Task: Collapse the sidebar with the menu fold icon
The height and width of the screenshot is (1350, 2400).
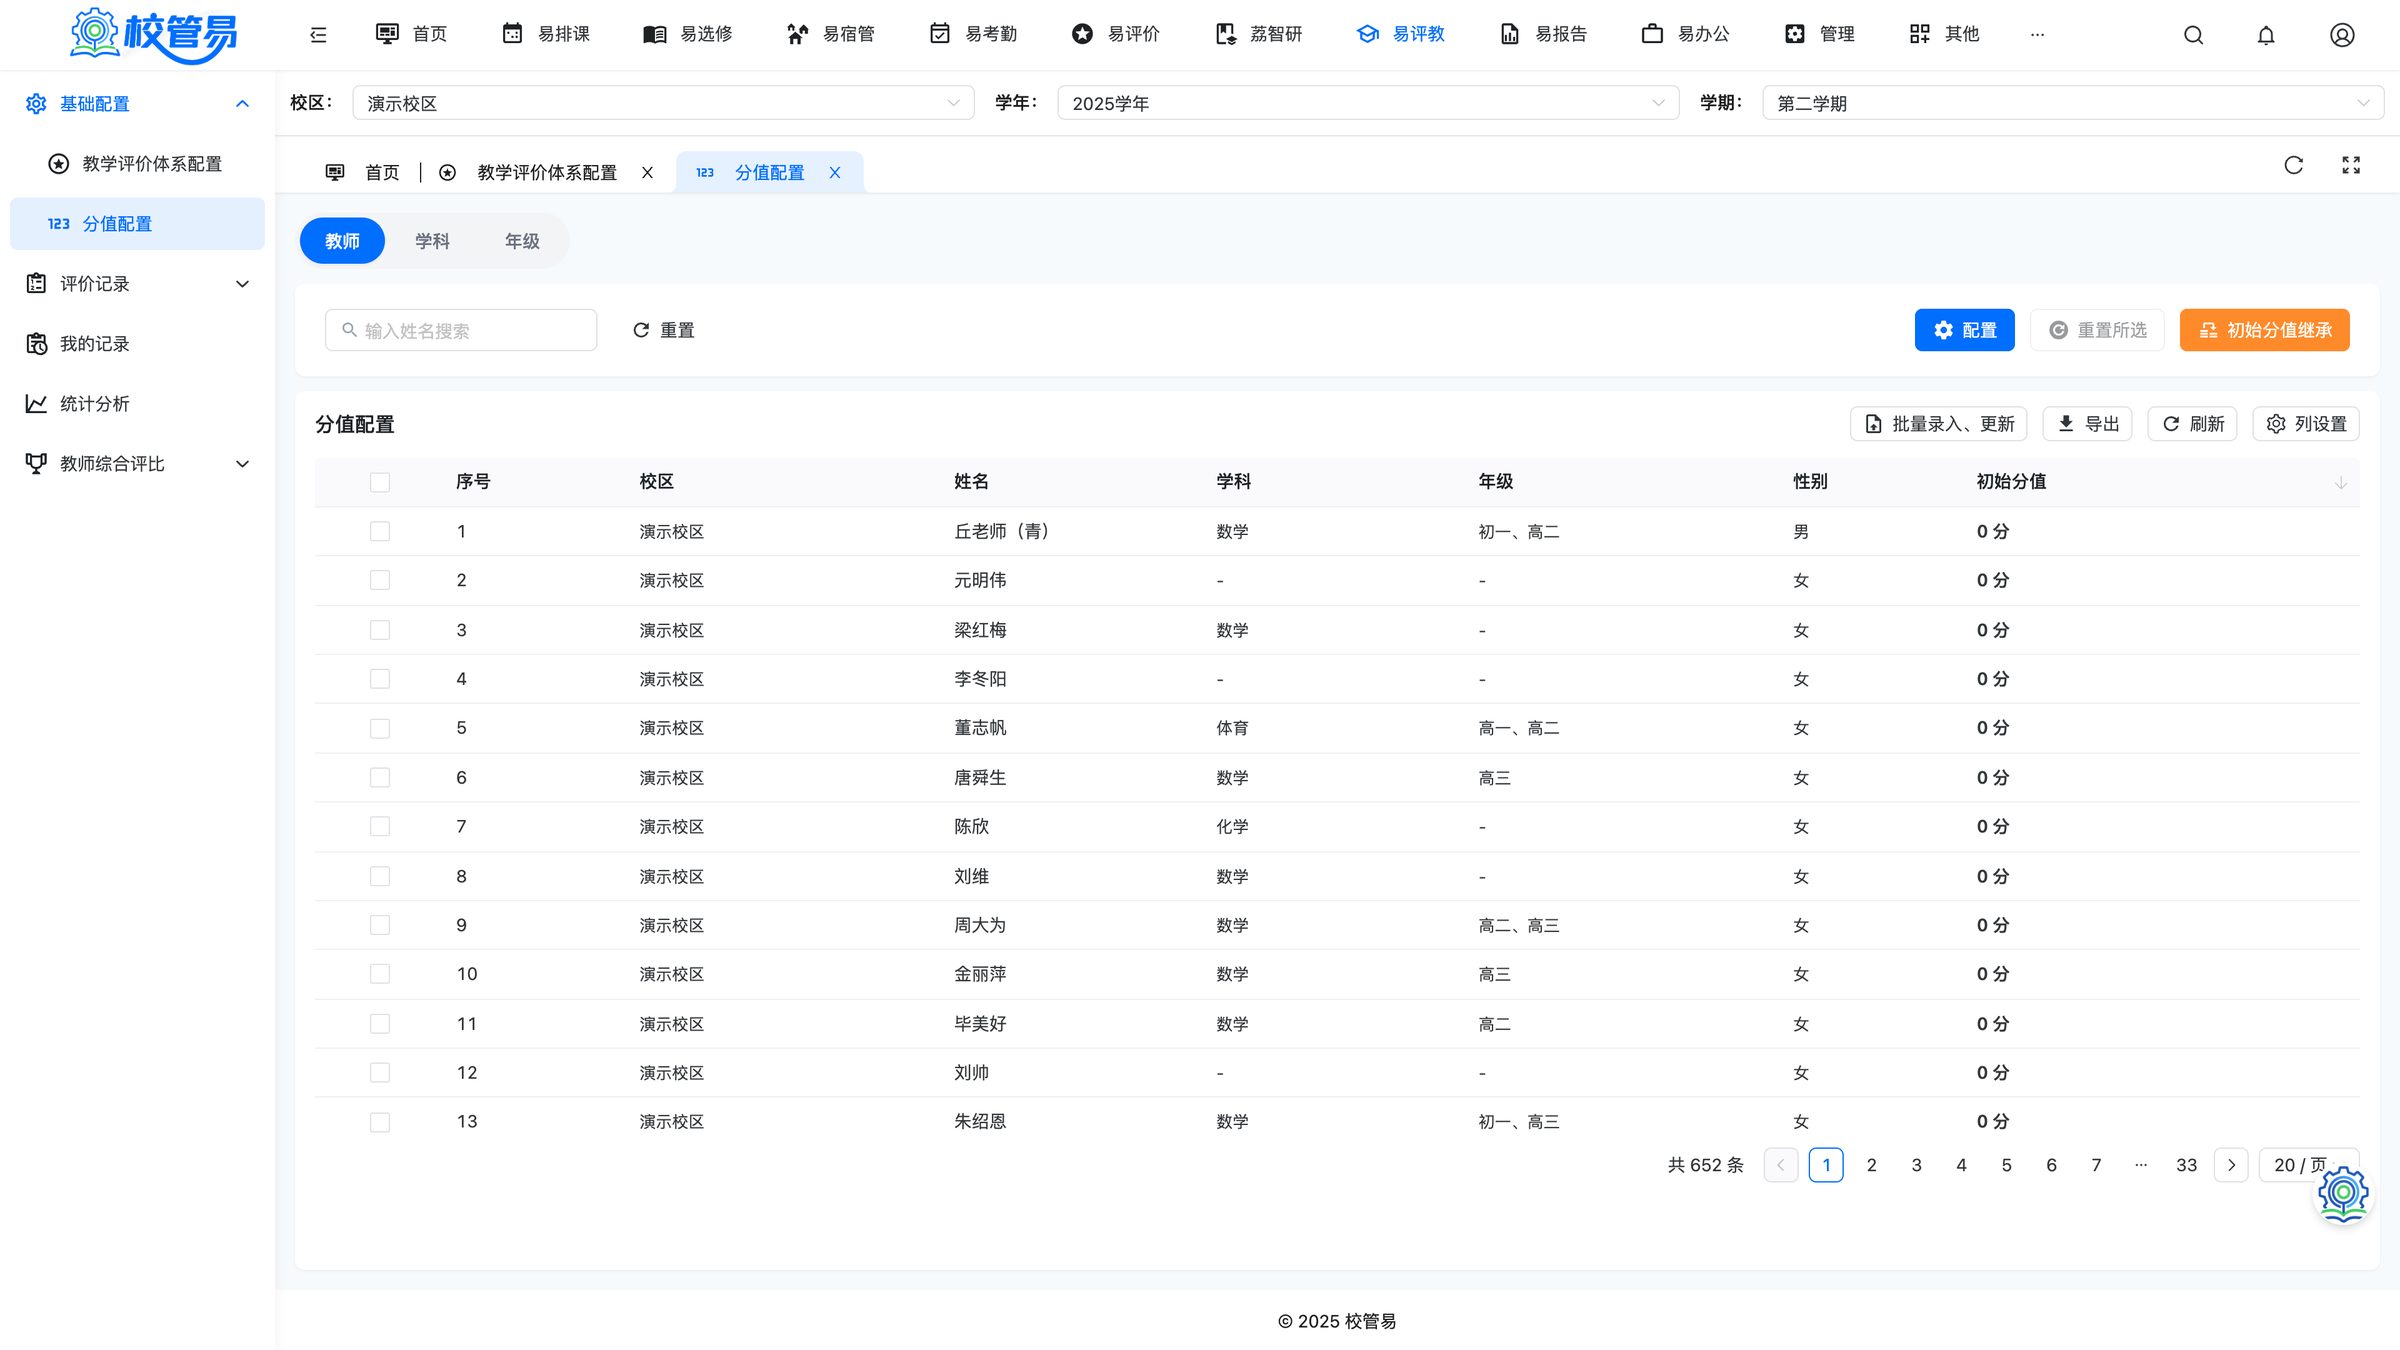Action: [318, 35]
